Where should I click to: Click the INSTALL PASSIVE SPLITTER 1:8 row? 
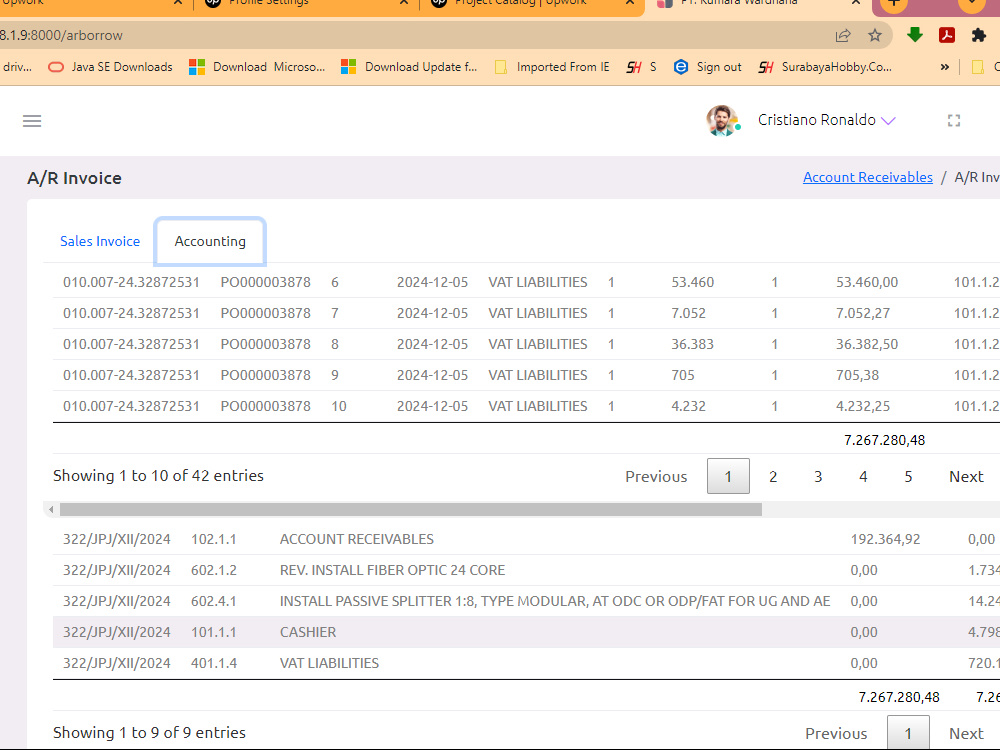tap(526, 601)
